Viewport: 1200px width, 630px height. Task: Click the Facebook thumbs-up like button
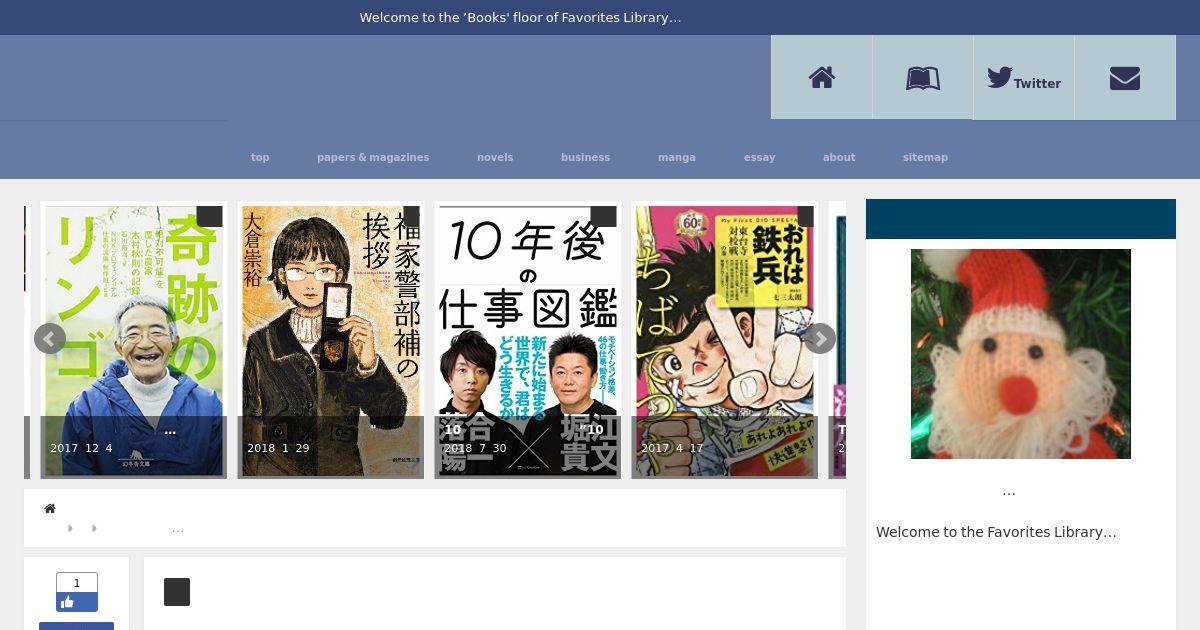(77, 602)
